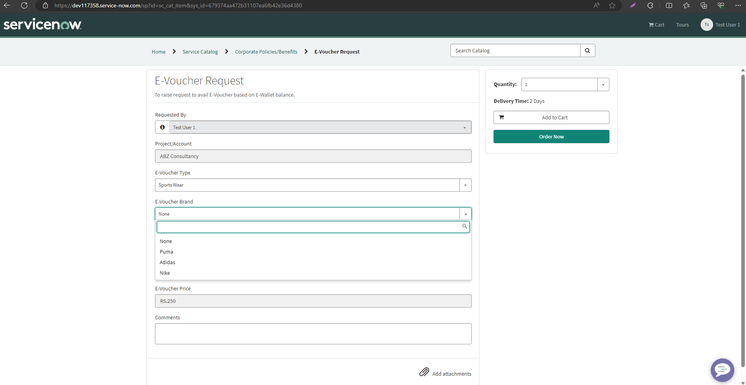Click Add attachments link
746x385 pixels.
click(452, 374)
